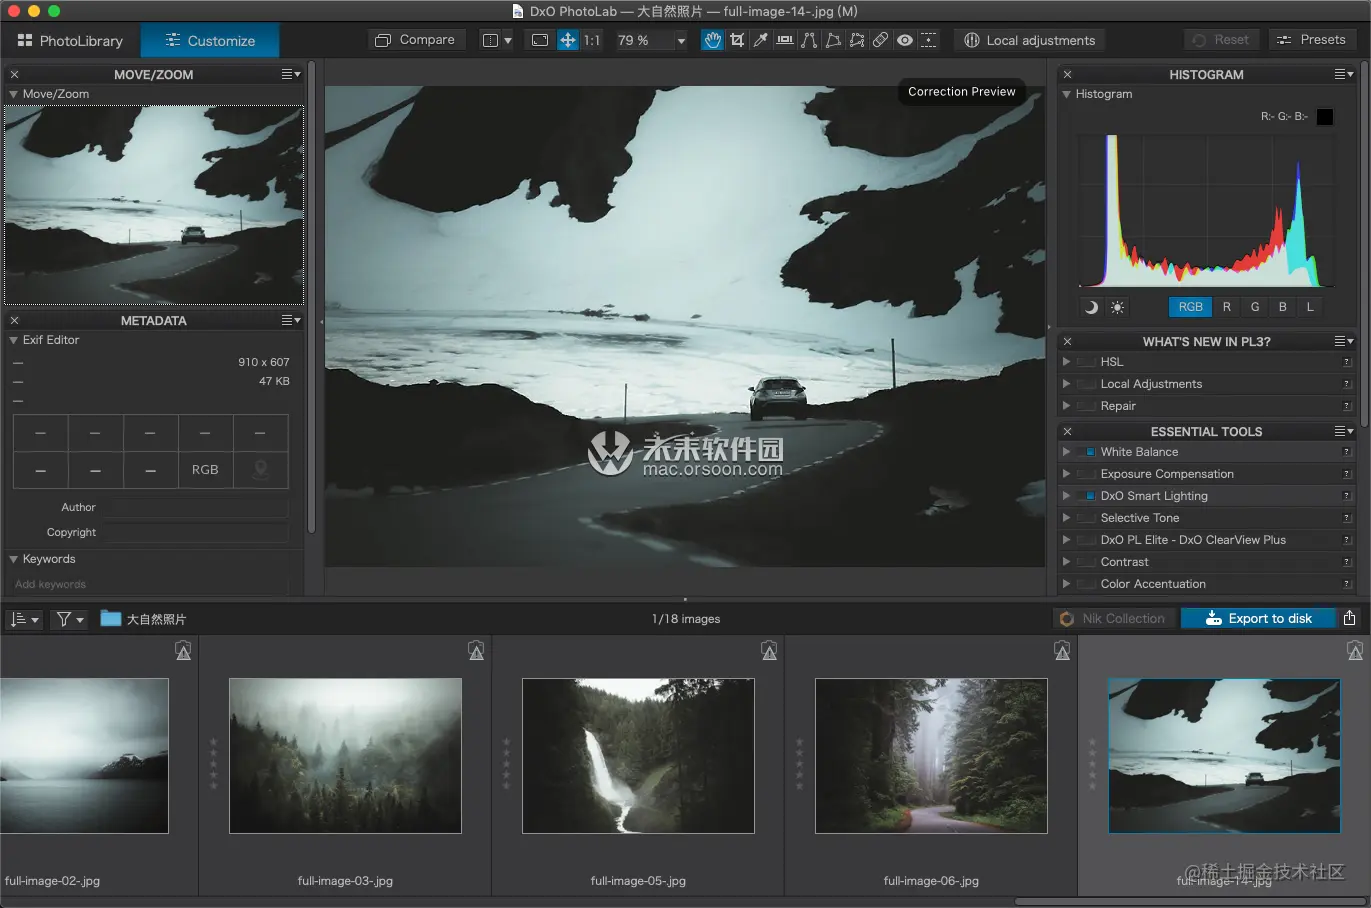Switch to the PhotoLibrary tab

(70, 41)
